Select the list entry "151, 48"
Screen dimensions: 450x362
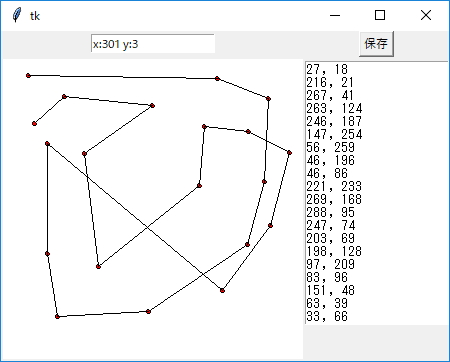point(330,290)
